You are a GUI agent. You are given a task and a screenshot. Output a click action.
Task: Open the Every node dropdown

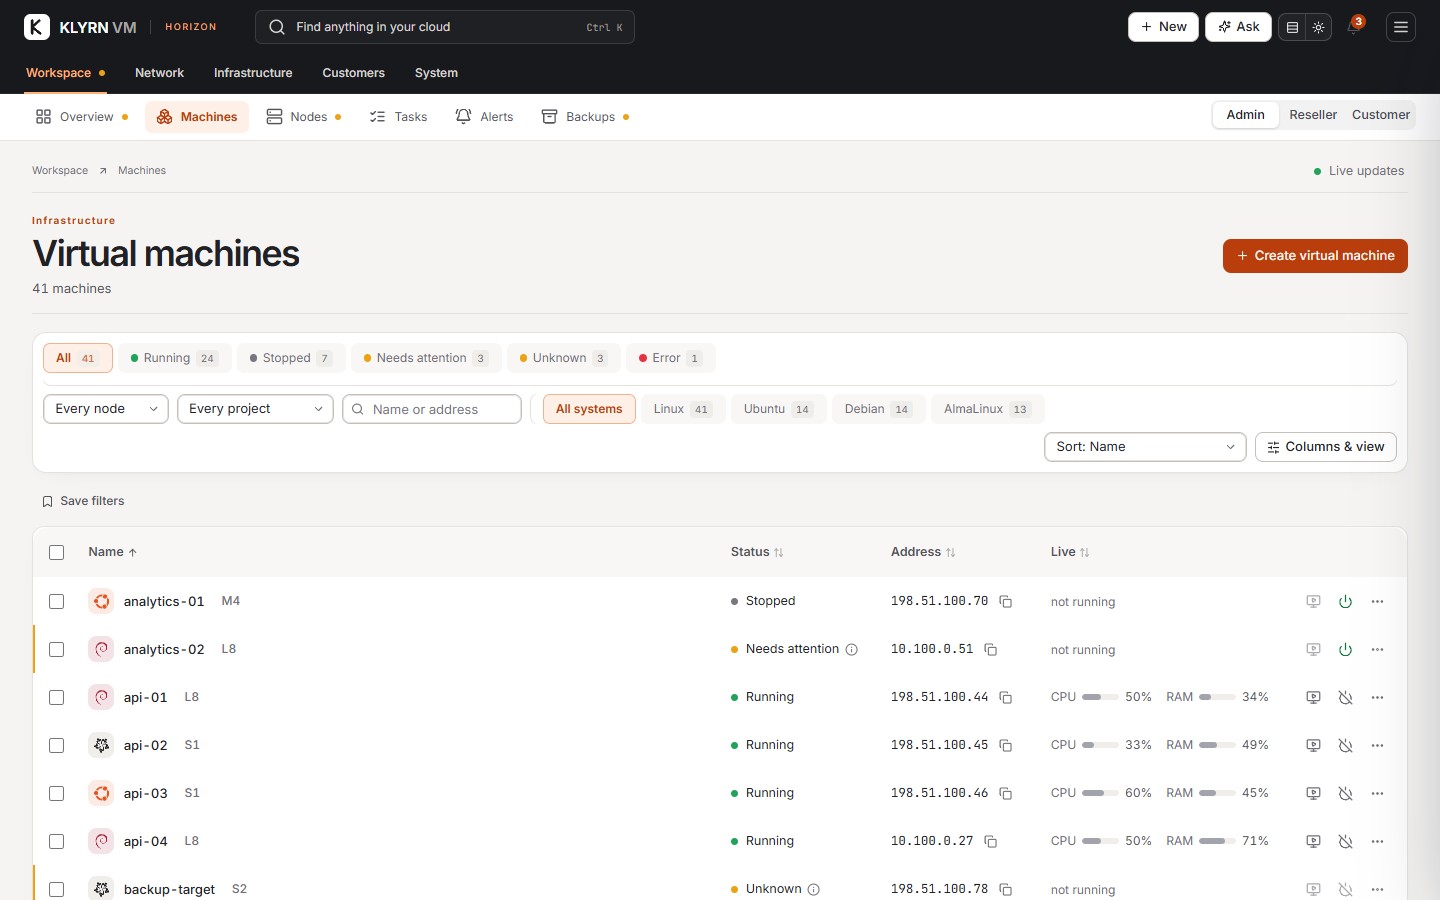pos(106,409)
